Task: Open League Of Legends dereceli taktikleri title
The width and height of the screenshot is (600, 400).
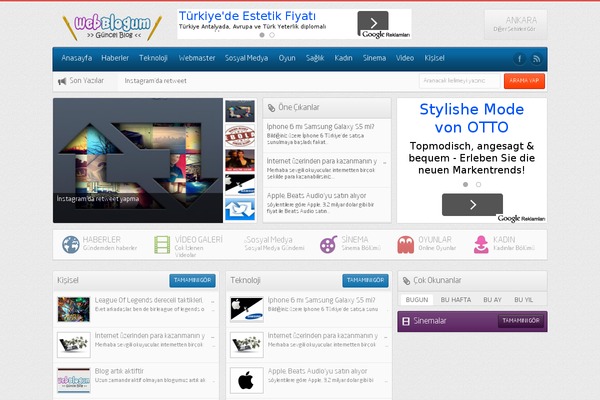Action: pyautogui.click(x=149, y=300)
